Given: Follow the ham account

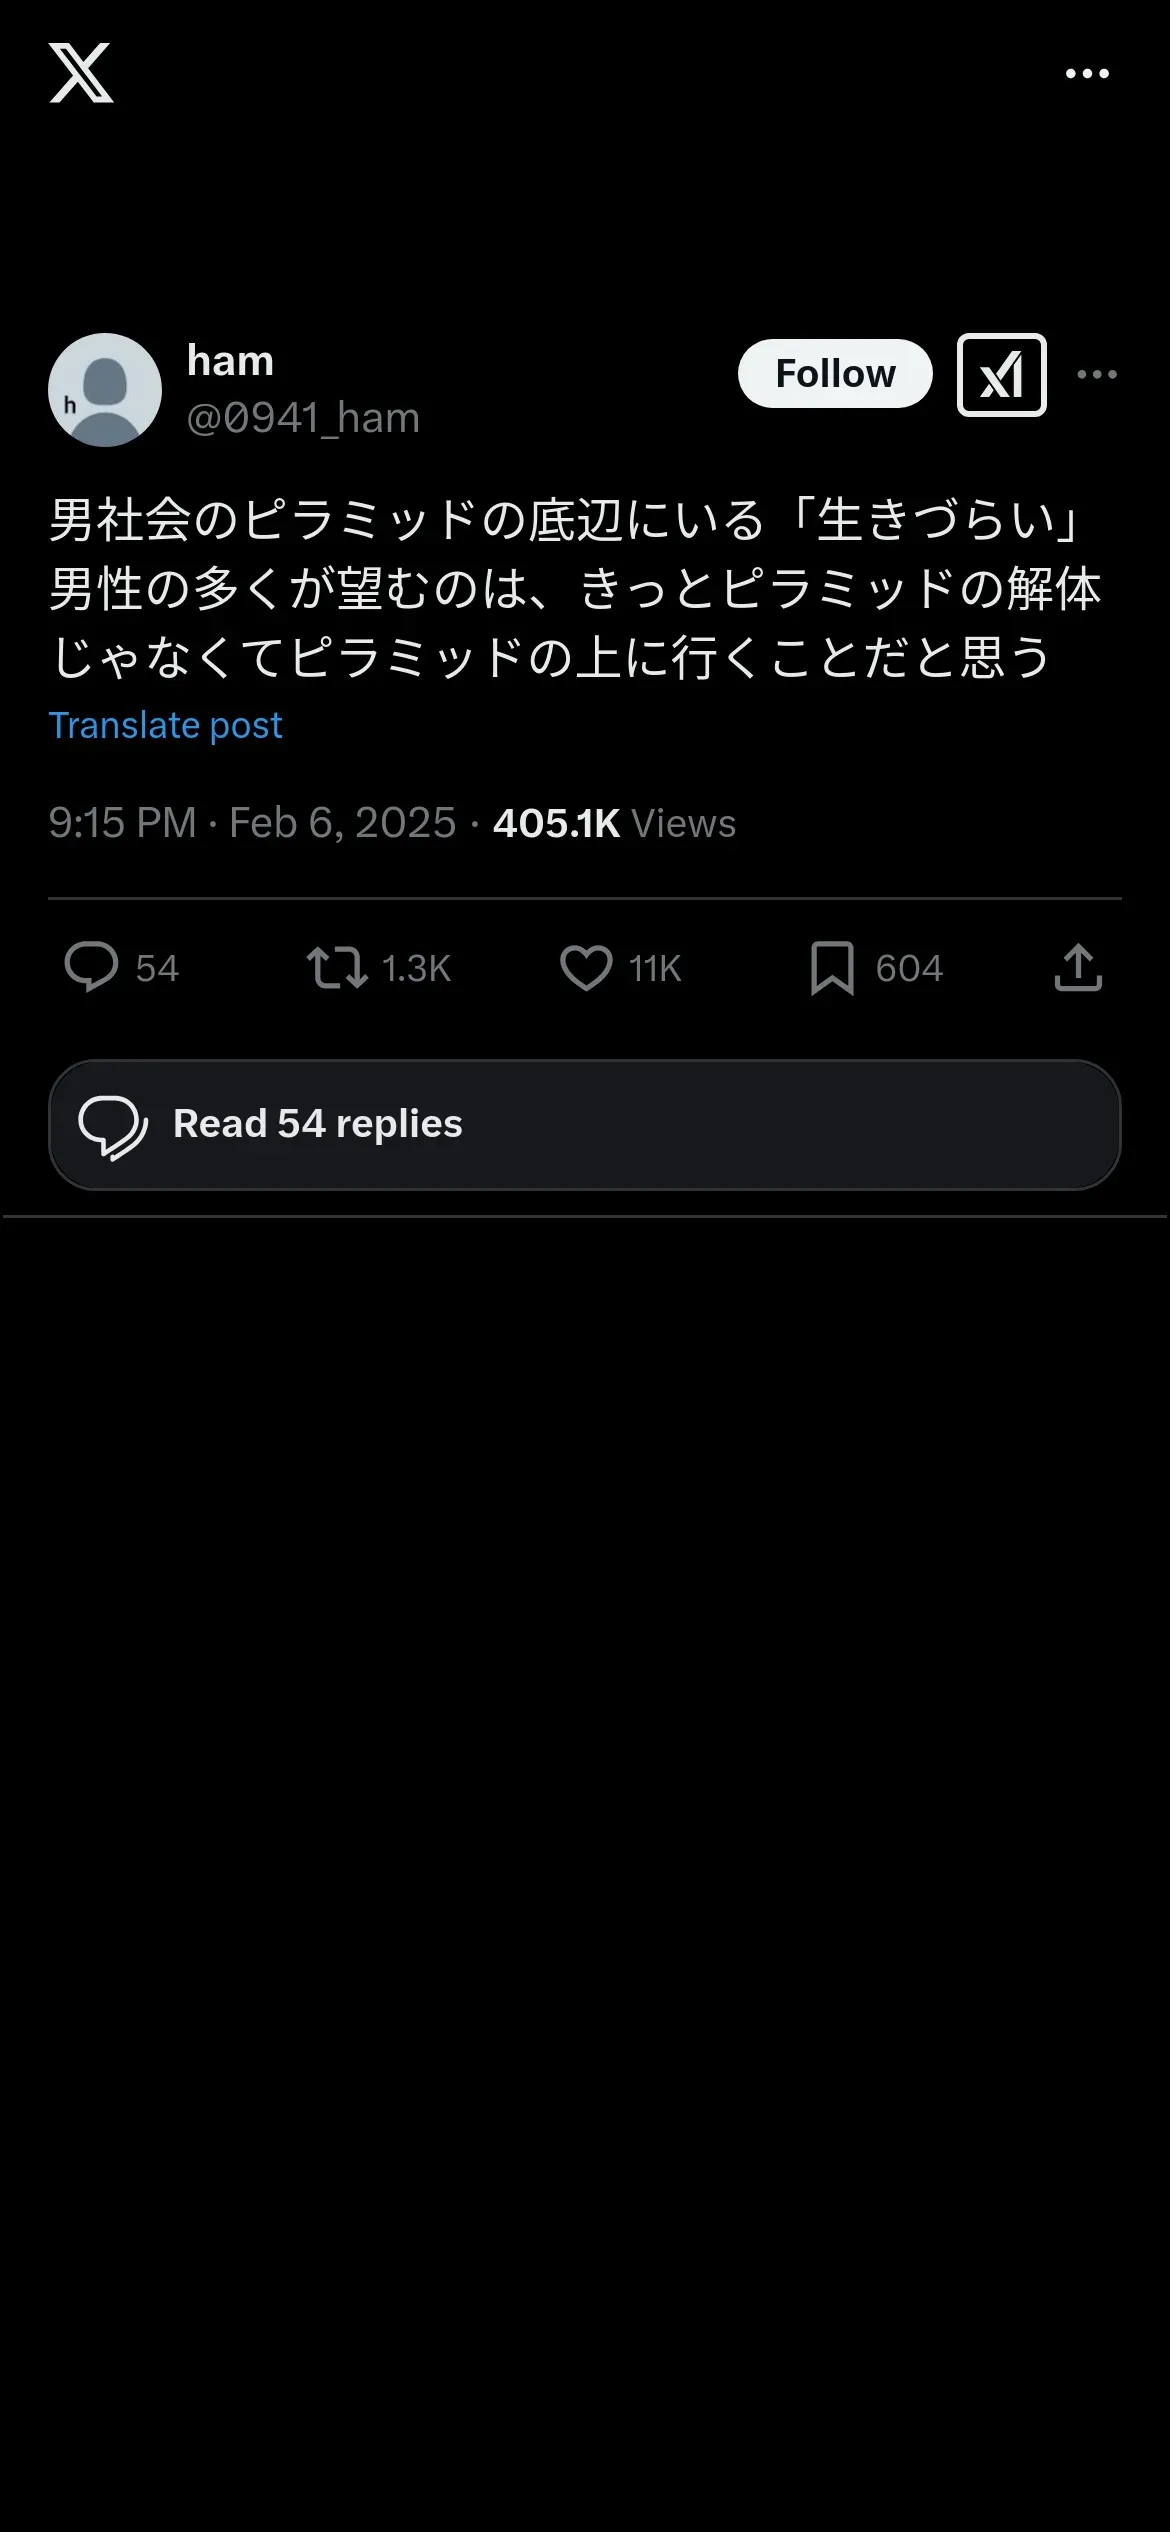Looking at the screenshot, I should (835, 374).
